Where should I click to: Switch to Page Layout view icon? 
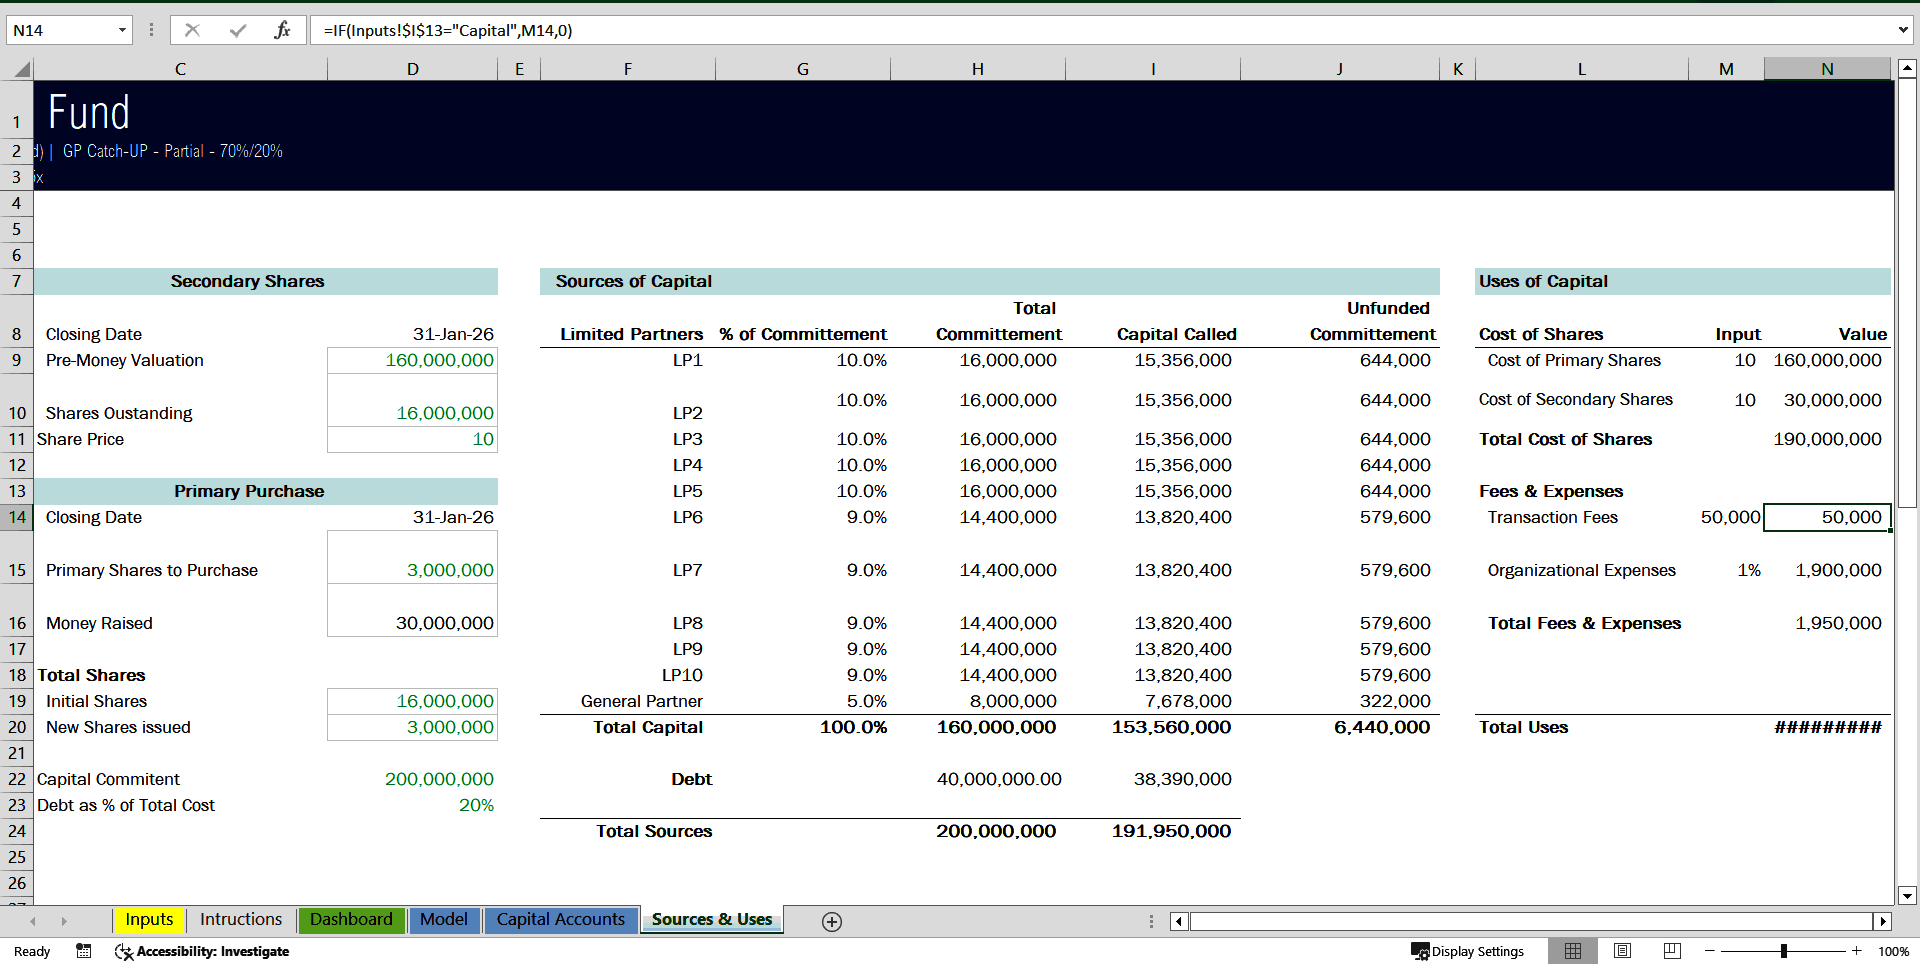coord(1623,951)
